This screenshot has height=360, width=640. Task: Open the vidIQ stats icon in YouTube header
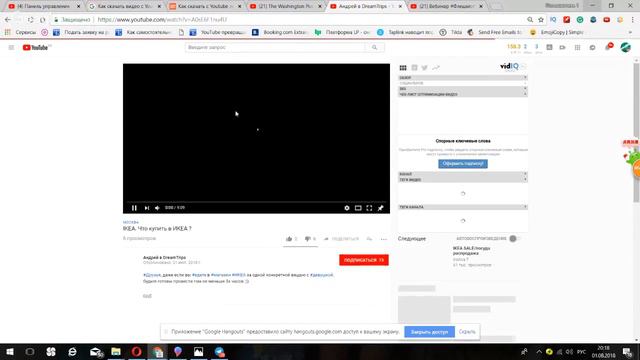(549, 47)
